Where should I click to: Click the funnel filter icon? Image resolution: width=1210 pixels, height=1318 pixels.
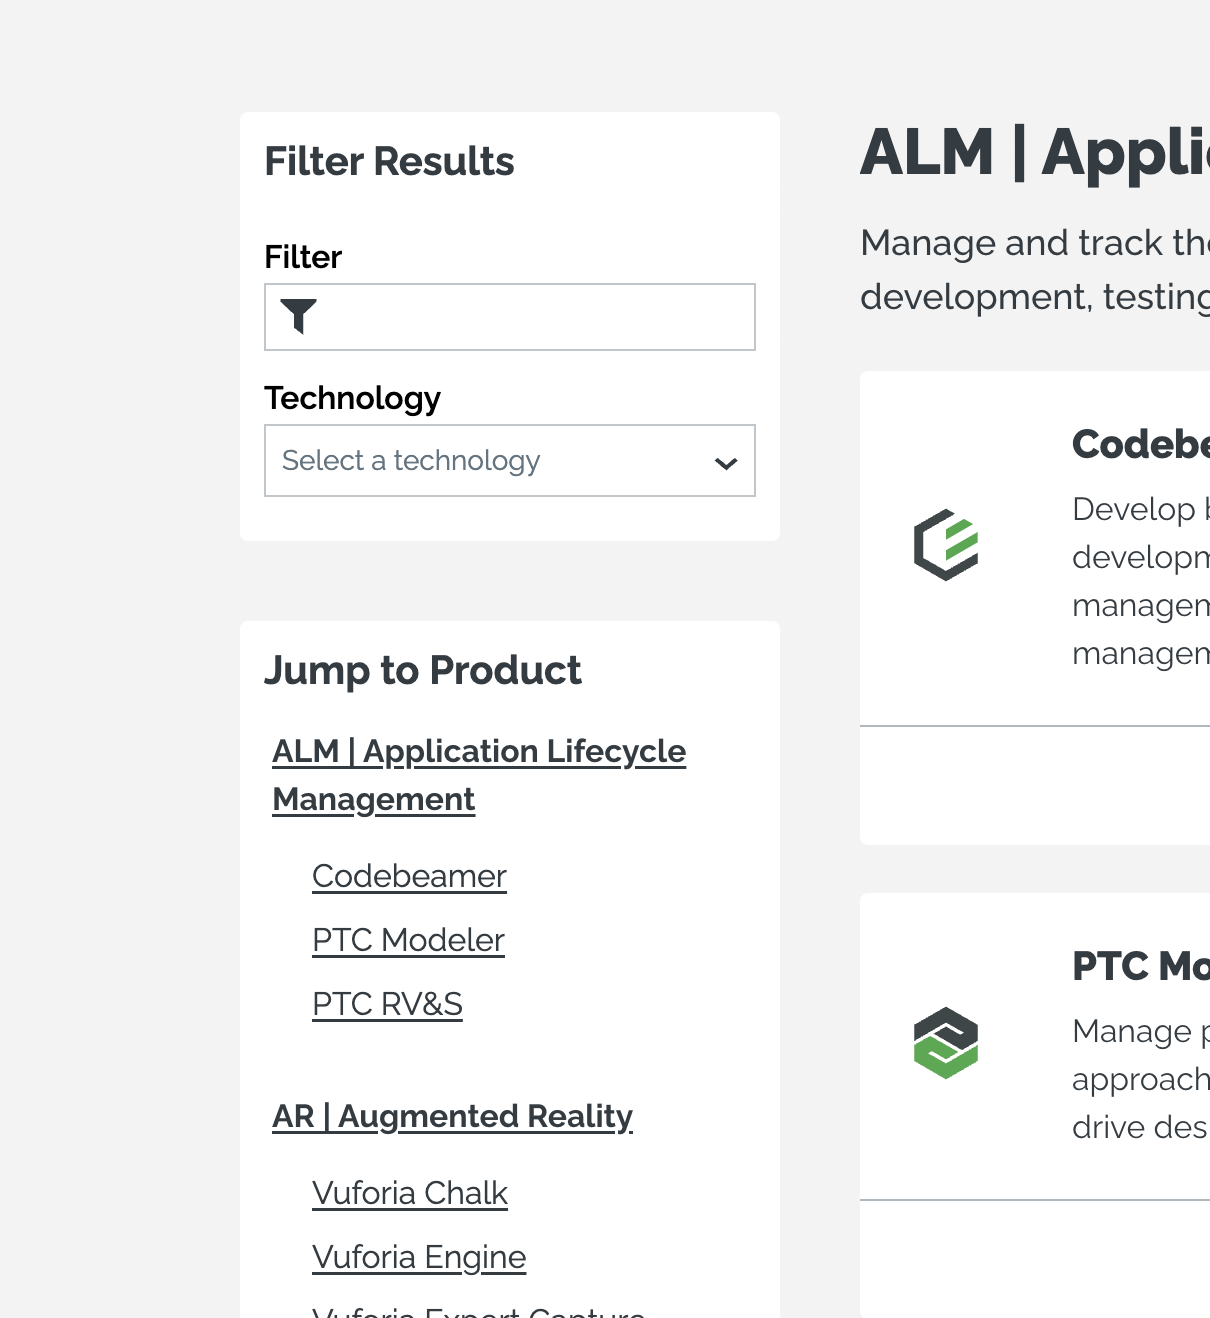(298, 316)
